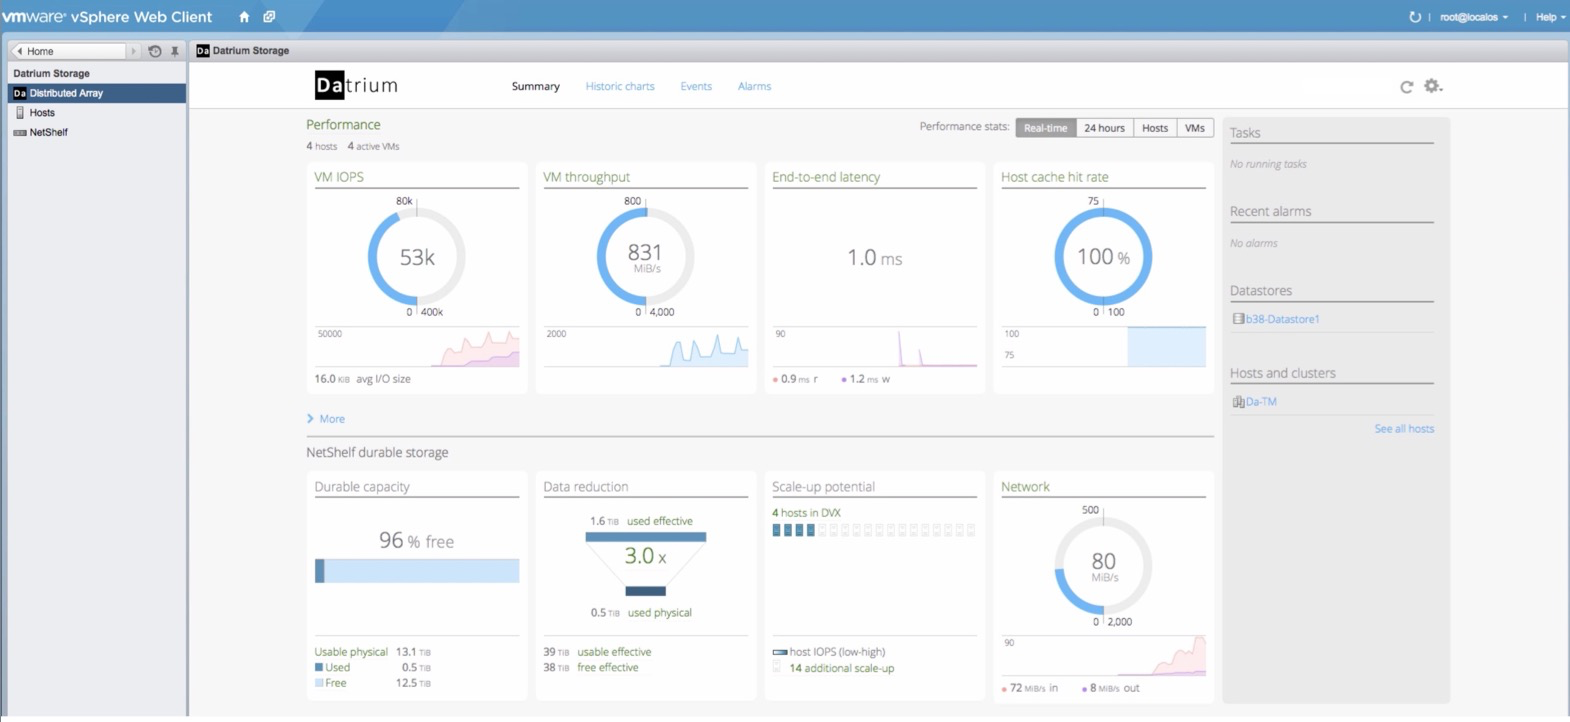This screenshot has height=722, width=1570.
Task: Open the Help dropdown menu
Action: pyautogui.click(x=1550, y=17)
